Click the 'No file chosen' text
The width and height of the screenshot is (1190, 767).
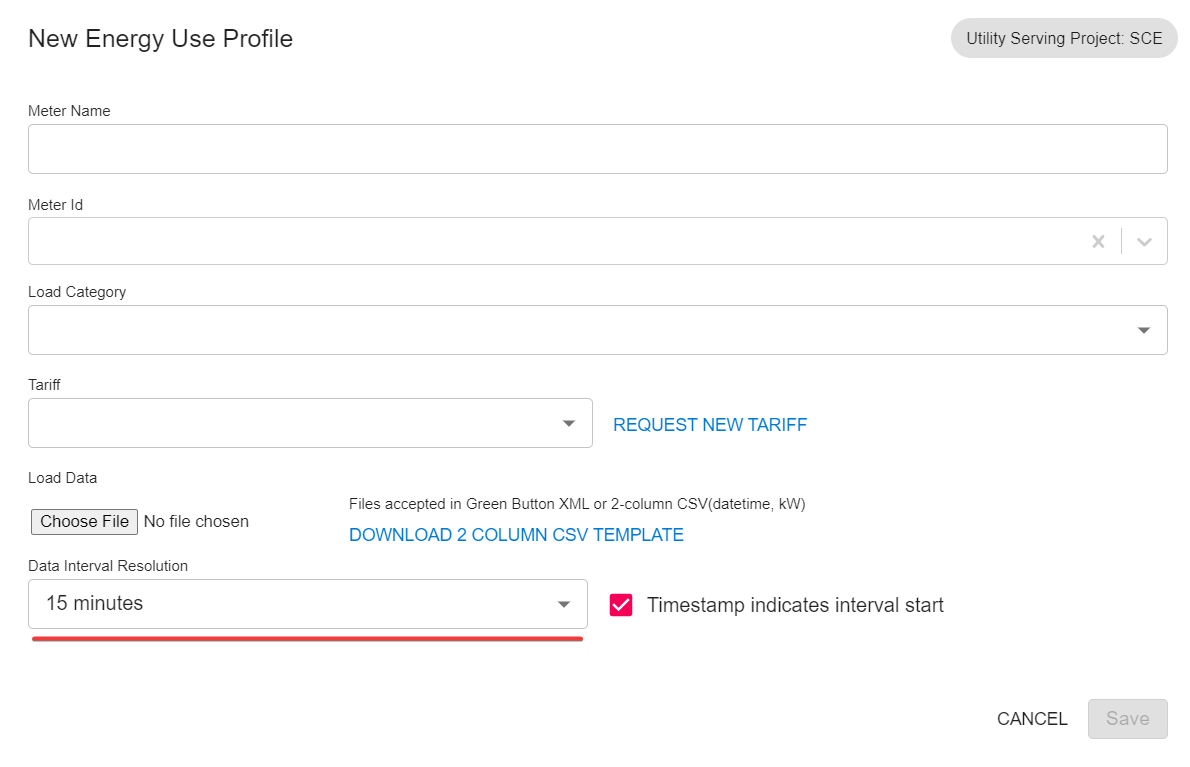click(x=196, y=521)
